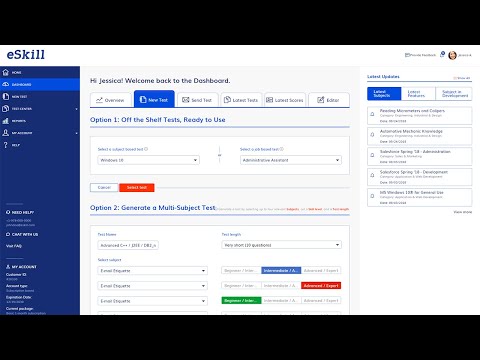Click the Jessica A. username in the header
This screenshot has height=360, width=480.
pos(465,55)
